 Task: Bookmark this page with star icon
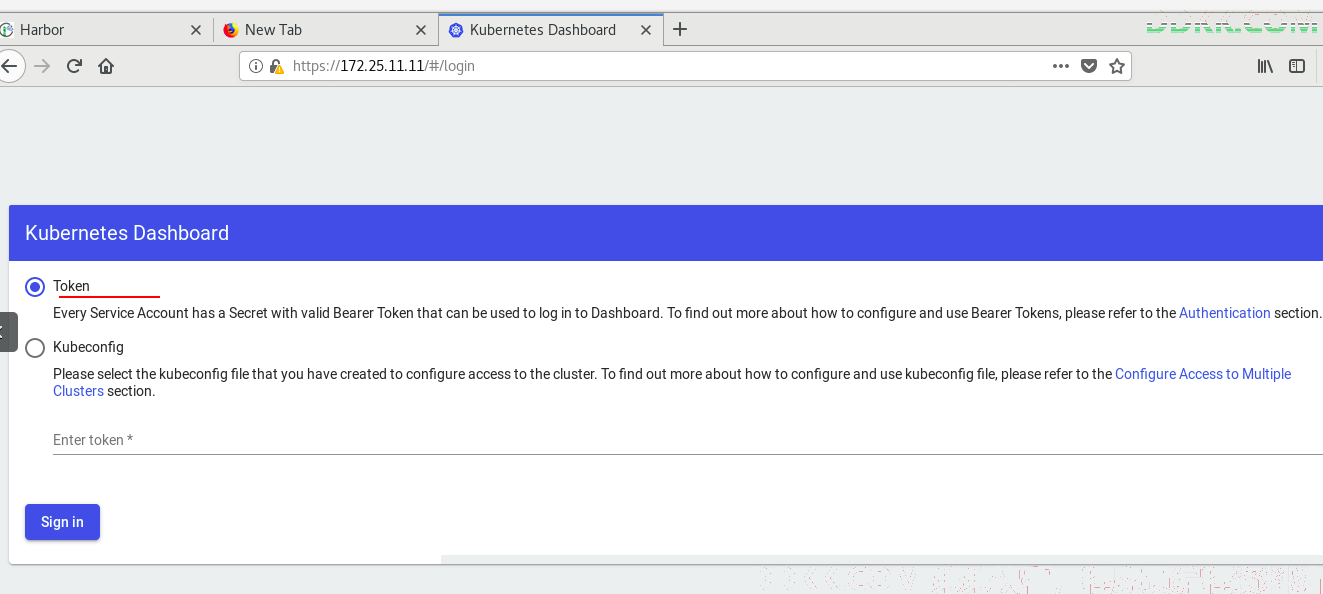coord(1117,66)
